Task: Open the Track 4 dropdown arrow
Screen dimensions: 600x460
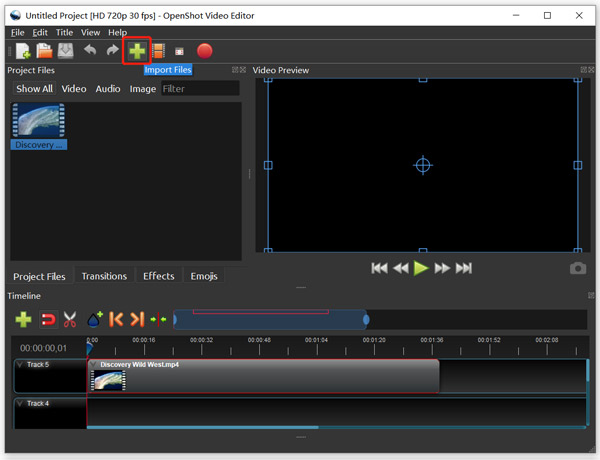Action: click(20, 403)
